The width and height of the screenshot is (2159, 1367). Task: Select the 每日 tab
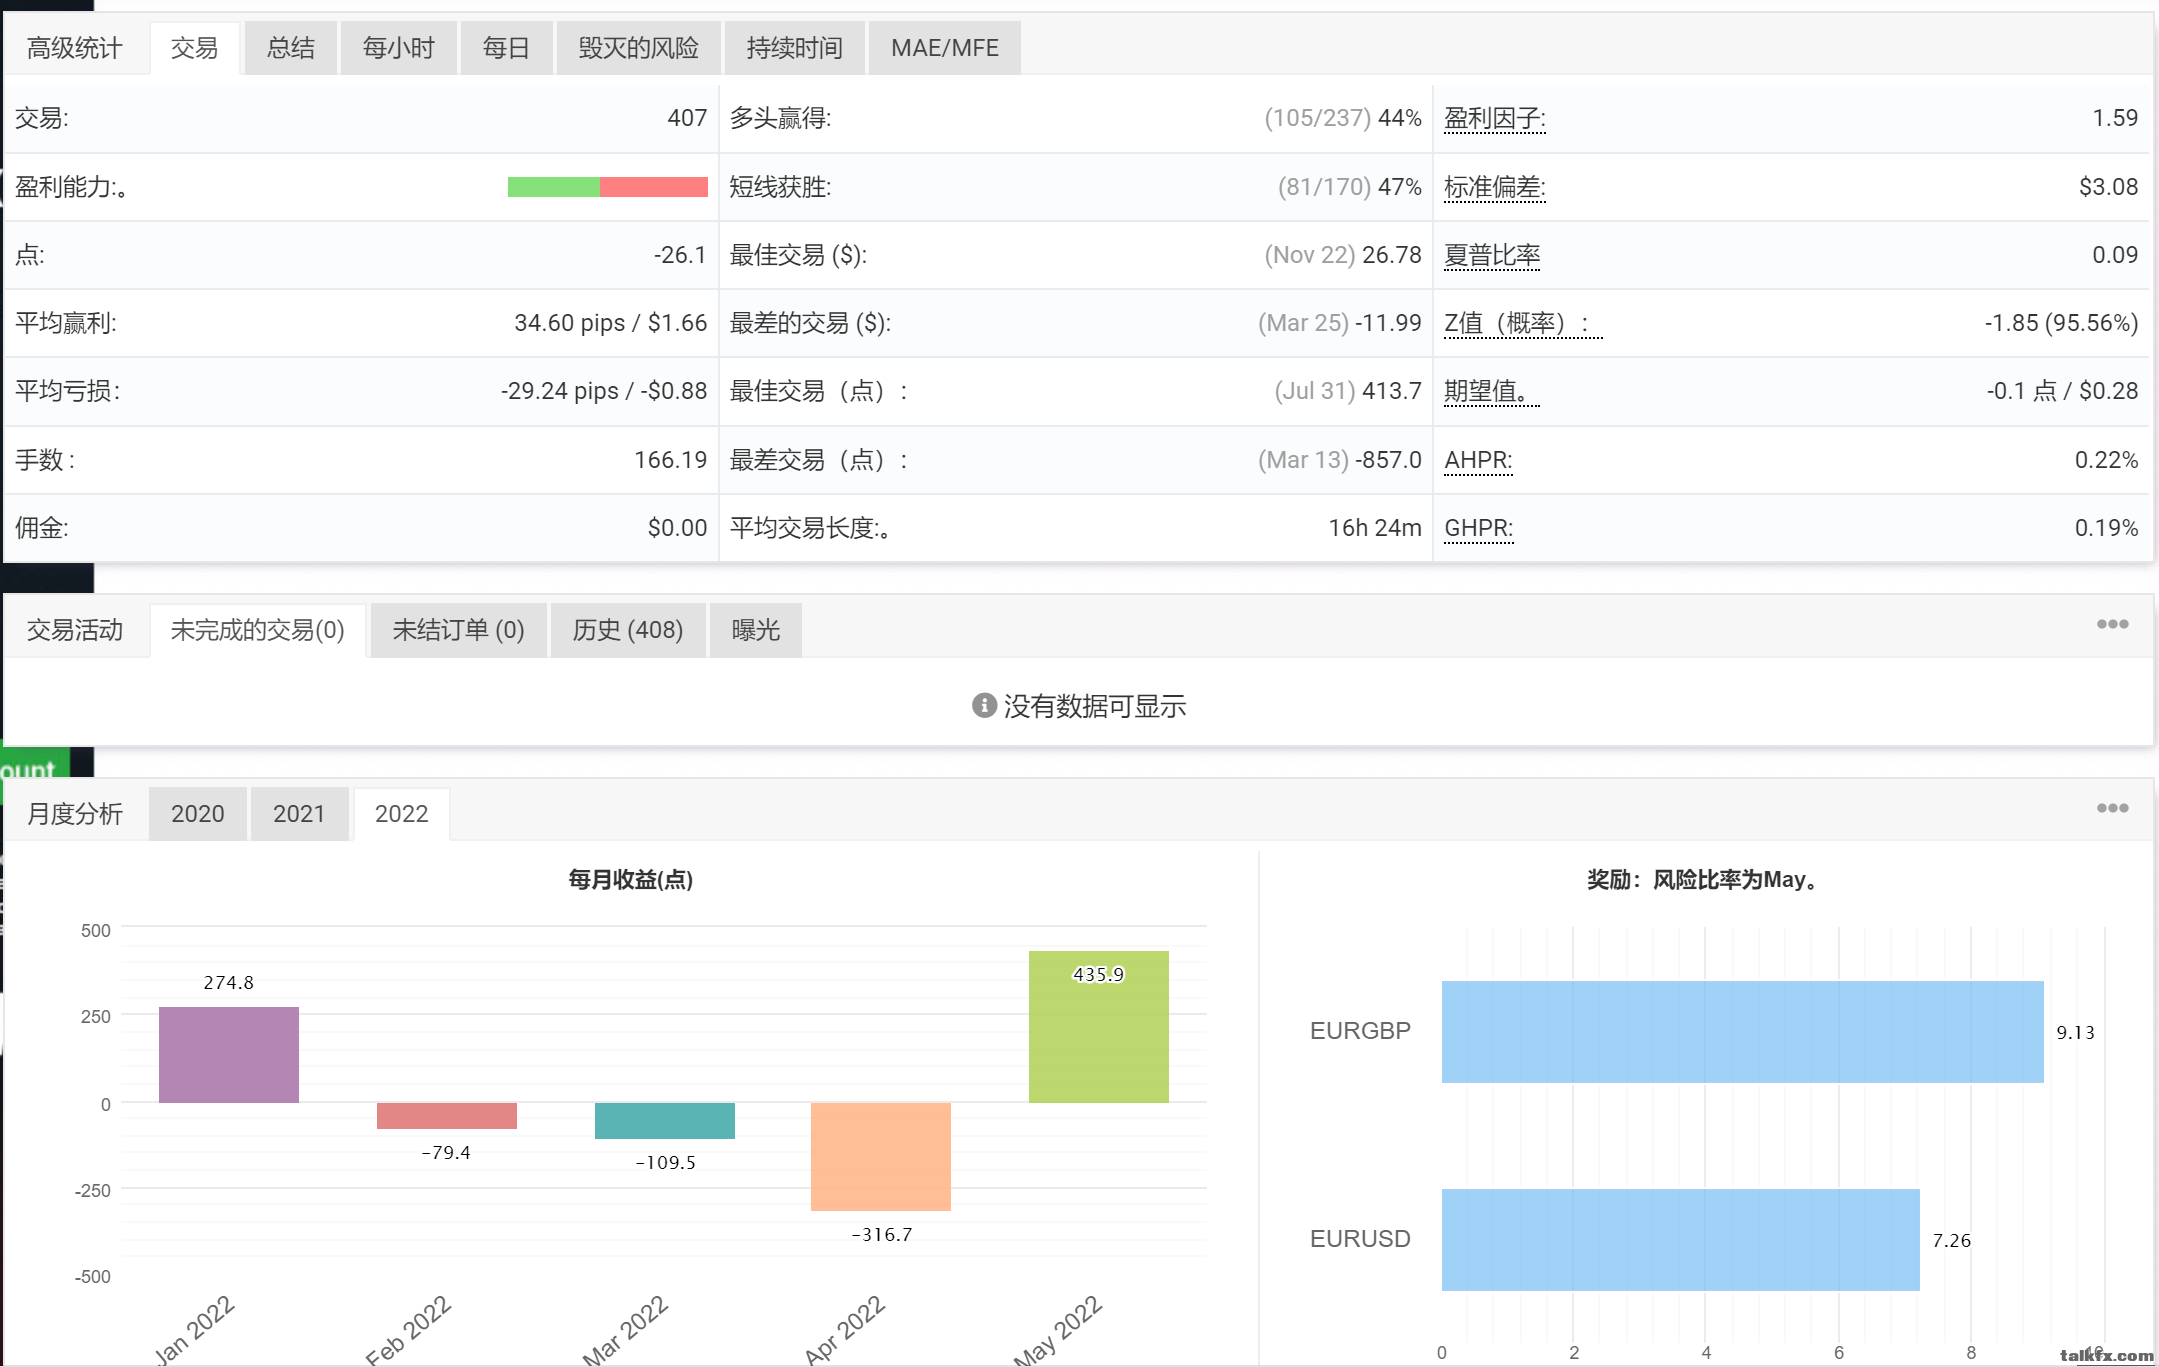pyautogui.click(x=506, y=48)
